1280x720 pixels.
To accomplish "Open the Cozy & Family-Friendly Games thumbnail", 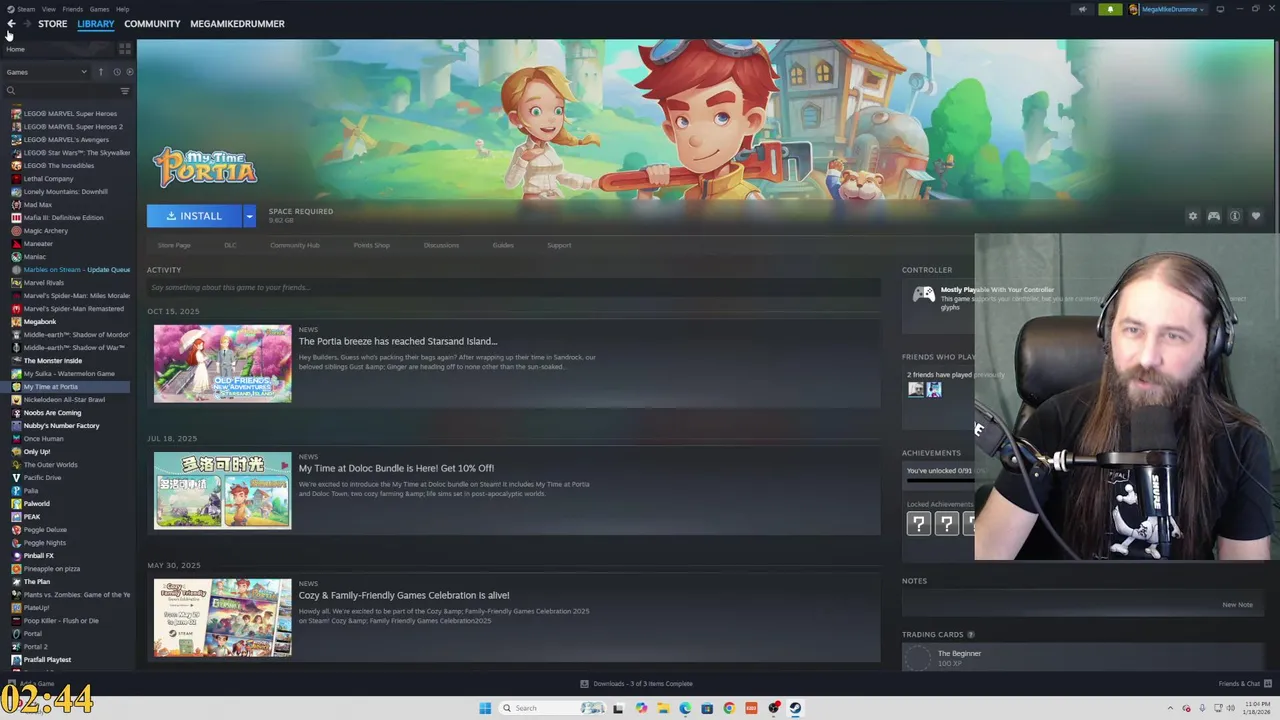I will click(222, 617).
